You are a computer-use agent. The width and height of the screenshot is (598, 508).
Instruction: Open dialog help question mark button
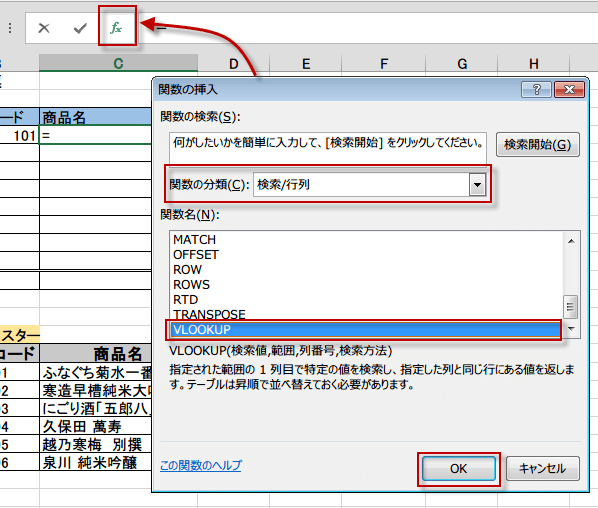click(x=536, y=90)
